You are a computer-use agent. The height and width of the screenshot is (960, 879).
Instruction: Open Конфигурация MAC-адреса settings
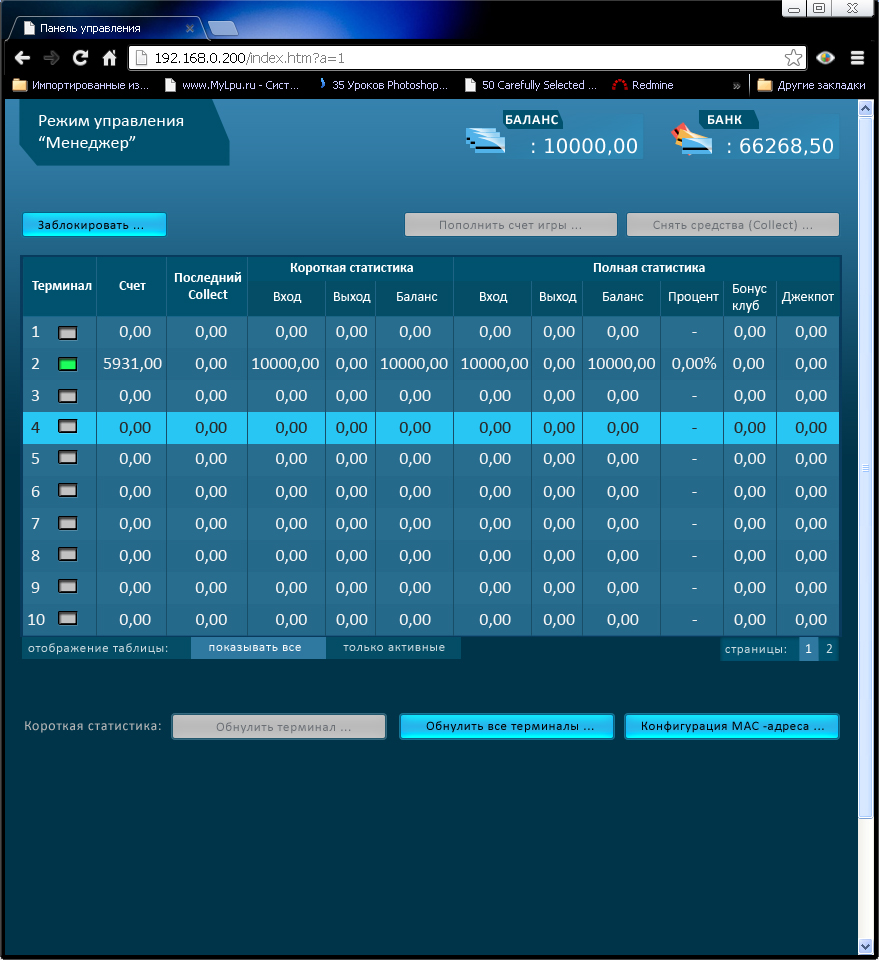point(731,727)
